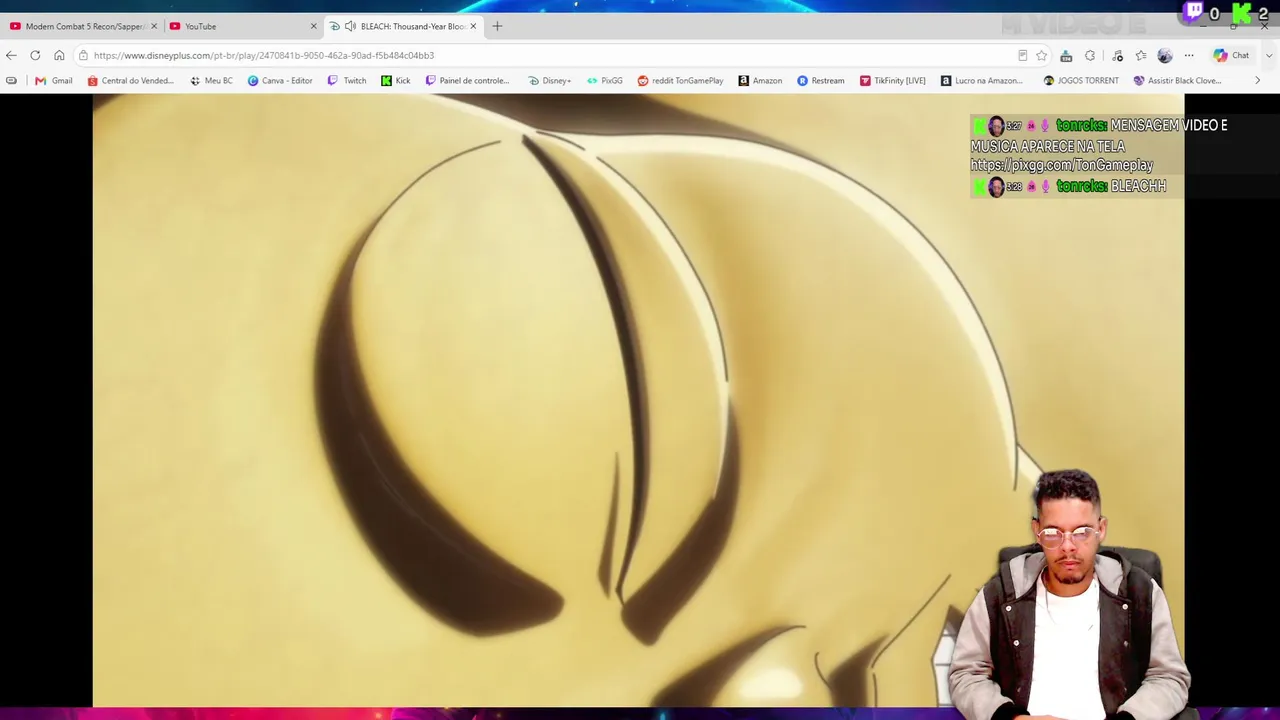Screen dimensions: 1280x720
Task: Close the Modern Combat 5 tab
Action: click(154, 26)
